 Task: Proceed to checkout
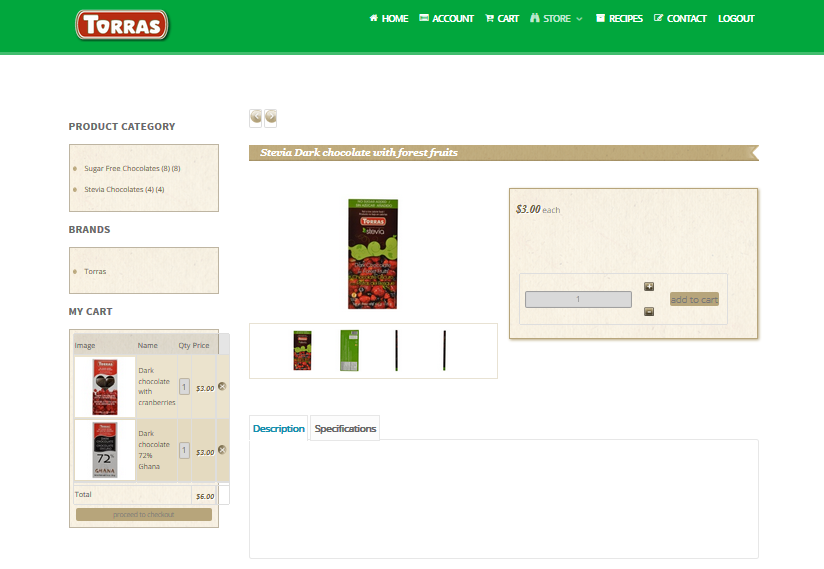pyautogui.click(x=144, y=514)
